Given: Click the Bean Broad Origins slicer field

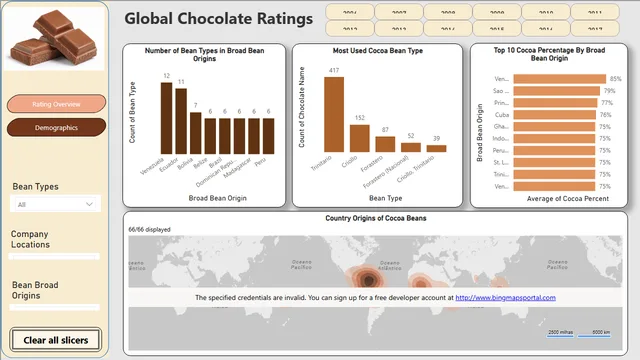Looking at the screenshot, I should point(54,307).
